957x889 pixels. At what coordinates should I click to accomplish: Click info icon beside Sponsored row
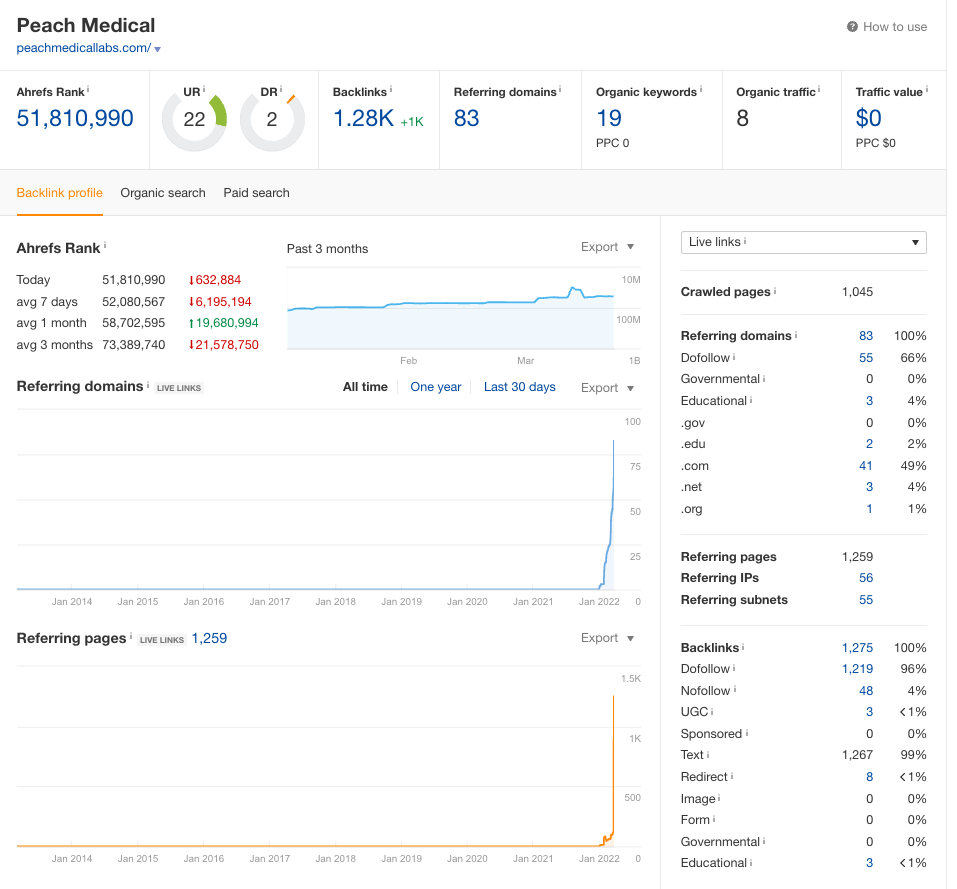tap(747, 733)
